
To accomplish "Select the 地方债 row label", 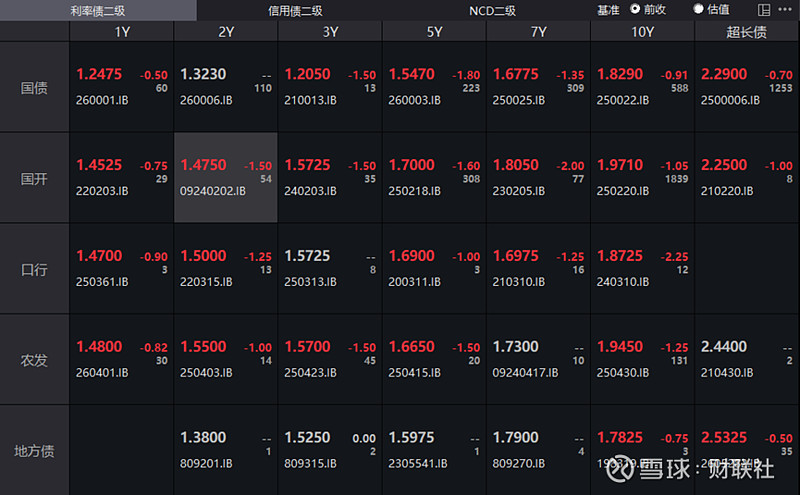I will (34, 451).
